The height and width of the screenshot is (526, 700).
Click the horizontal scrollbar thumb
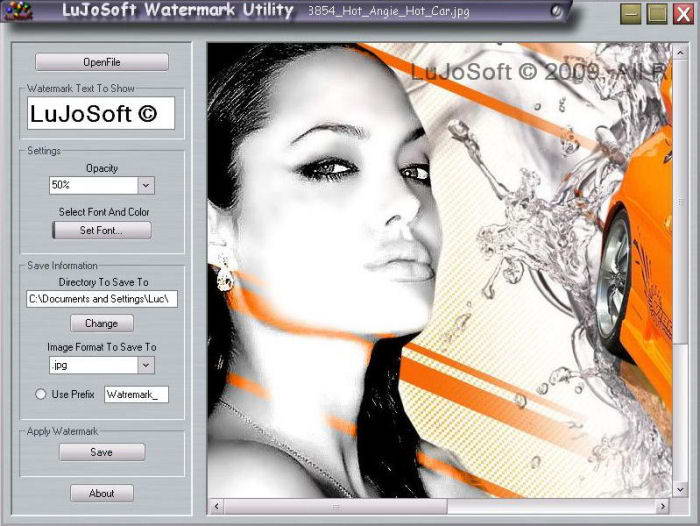[x=335, y=506]
